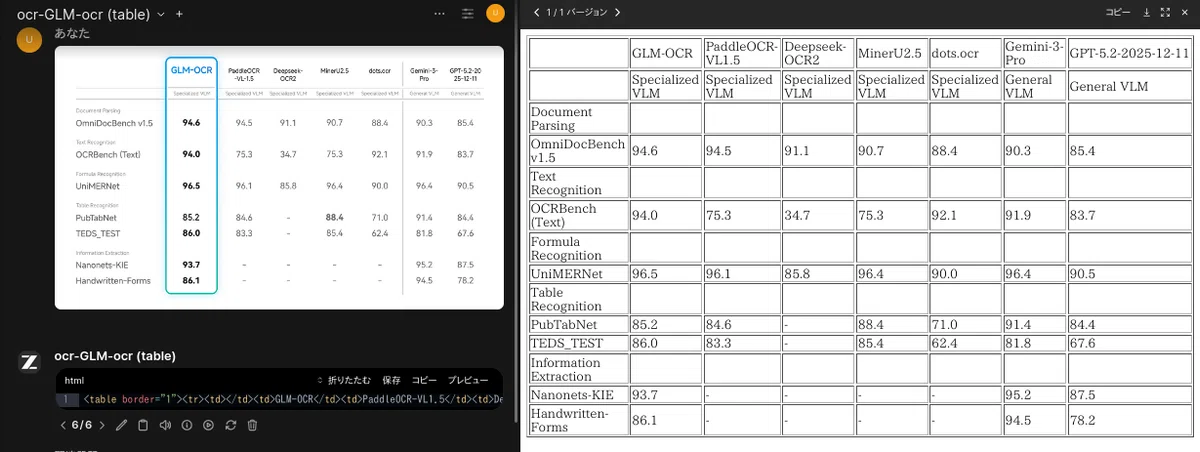Click the '34.7' cell in OCRBench row
Viewport: 1200px width, 452px height.
click(818, 215)
